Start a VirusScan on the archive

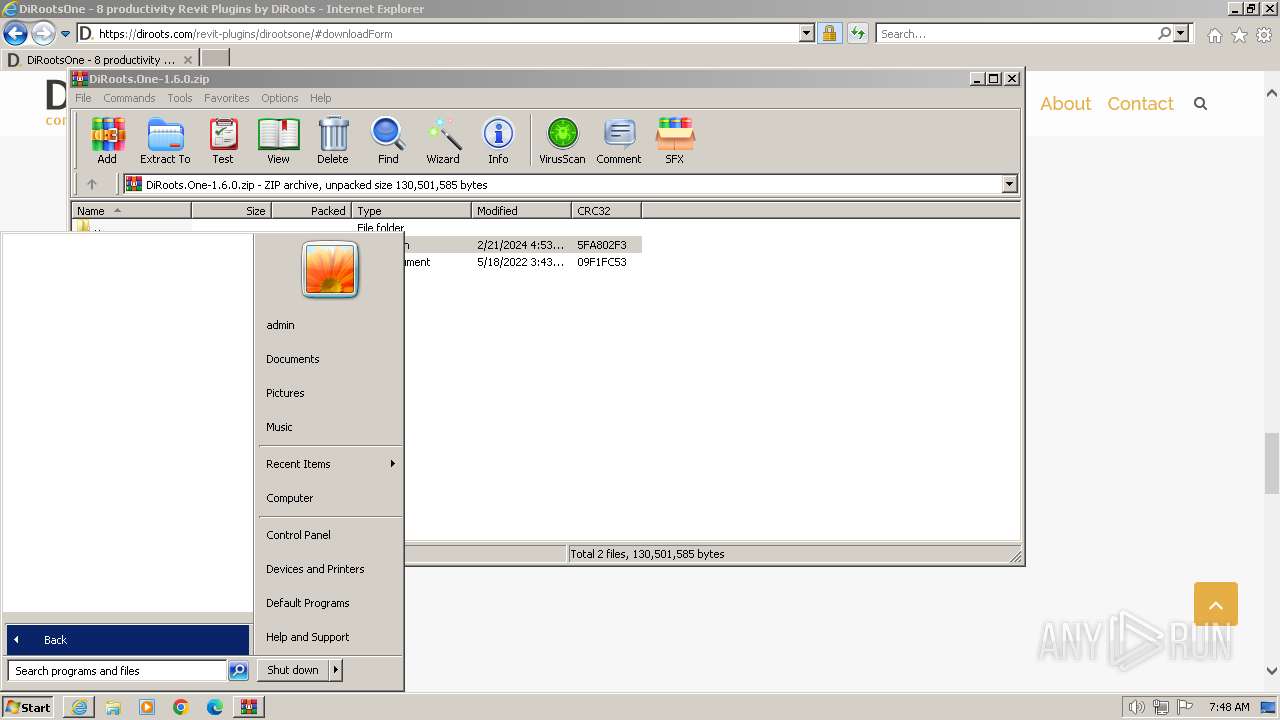(562, 140)
